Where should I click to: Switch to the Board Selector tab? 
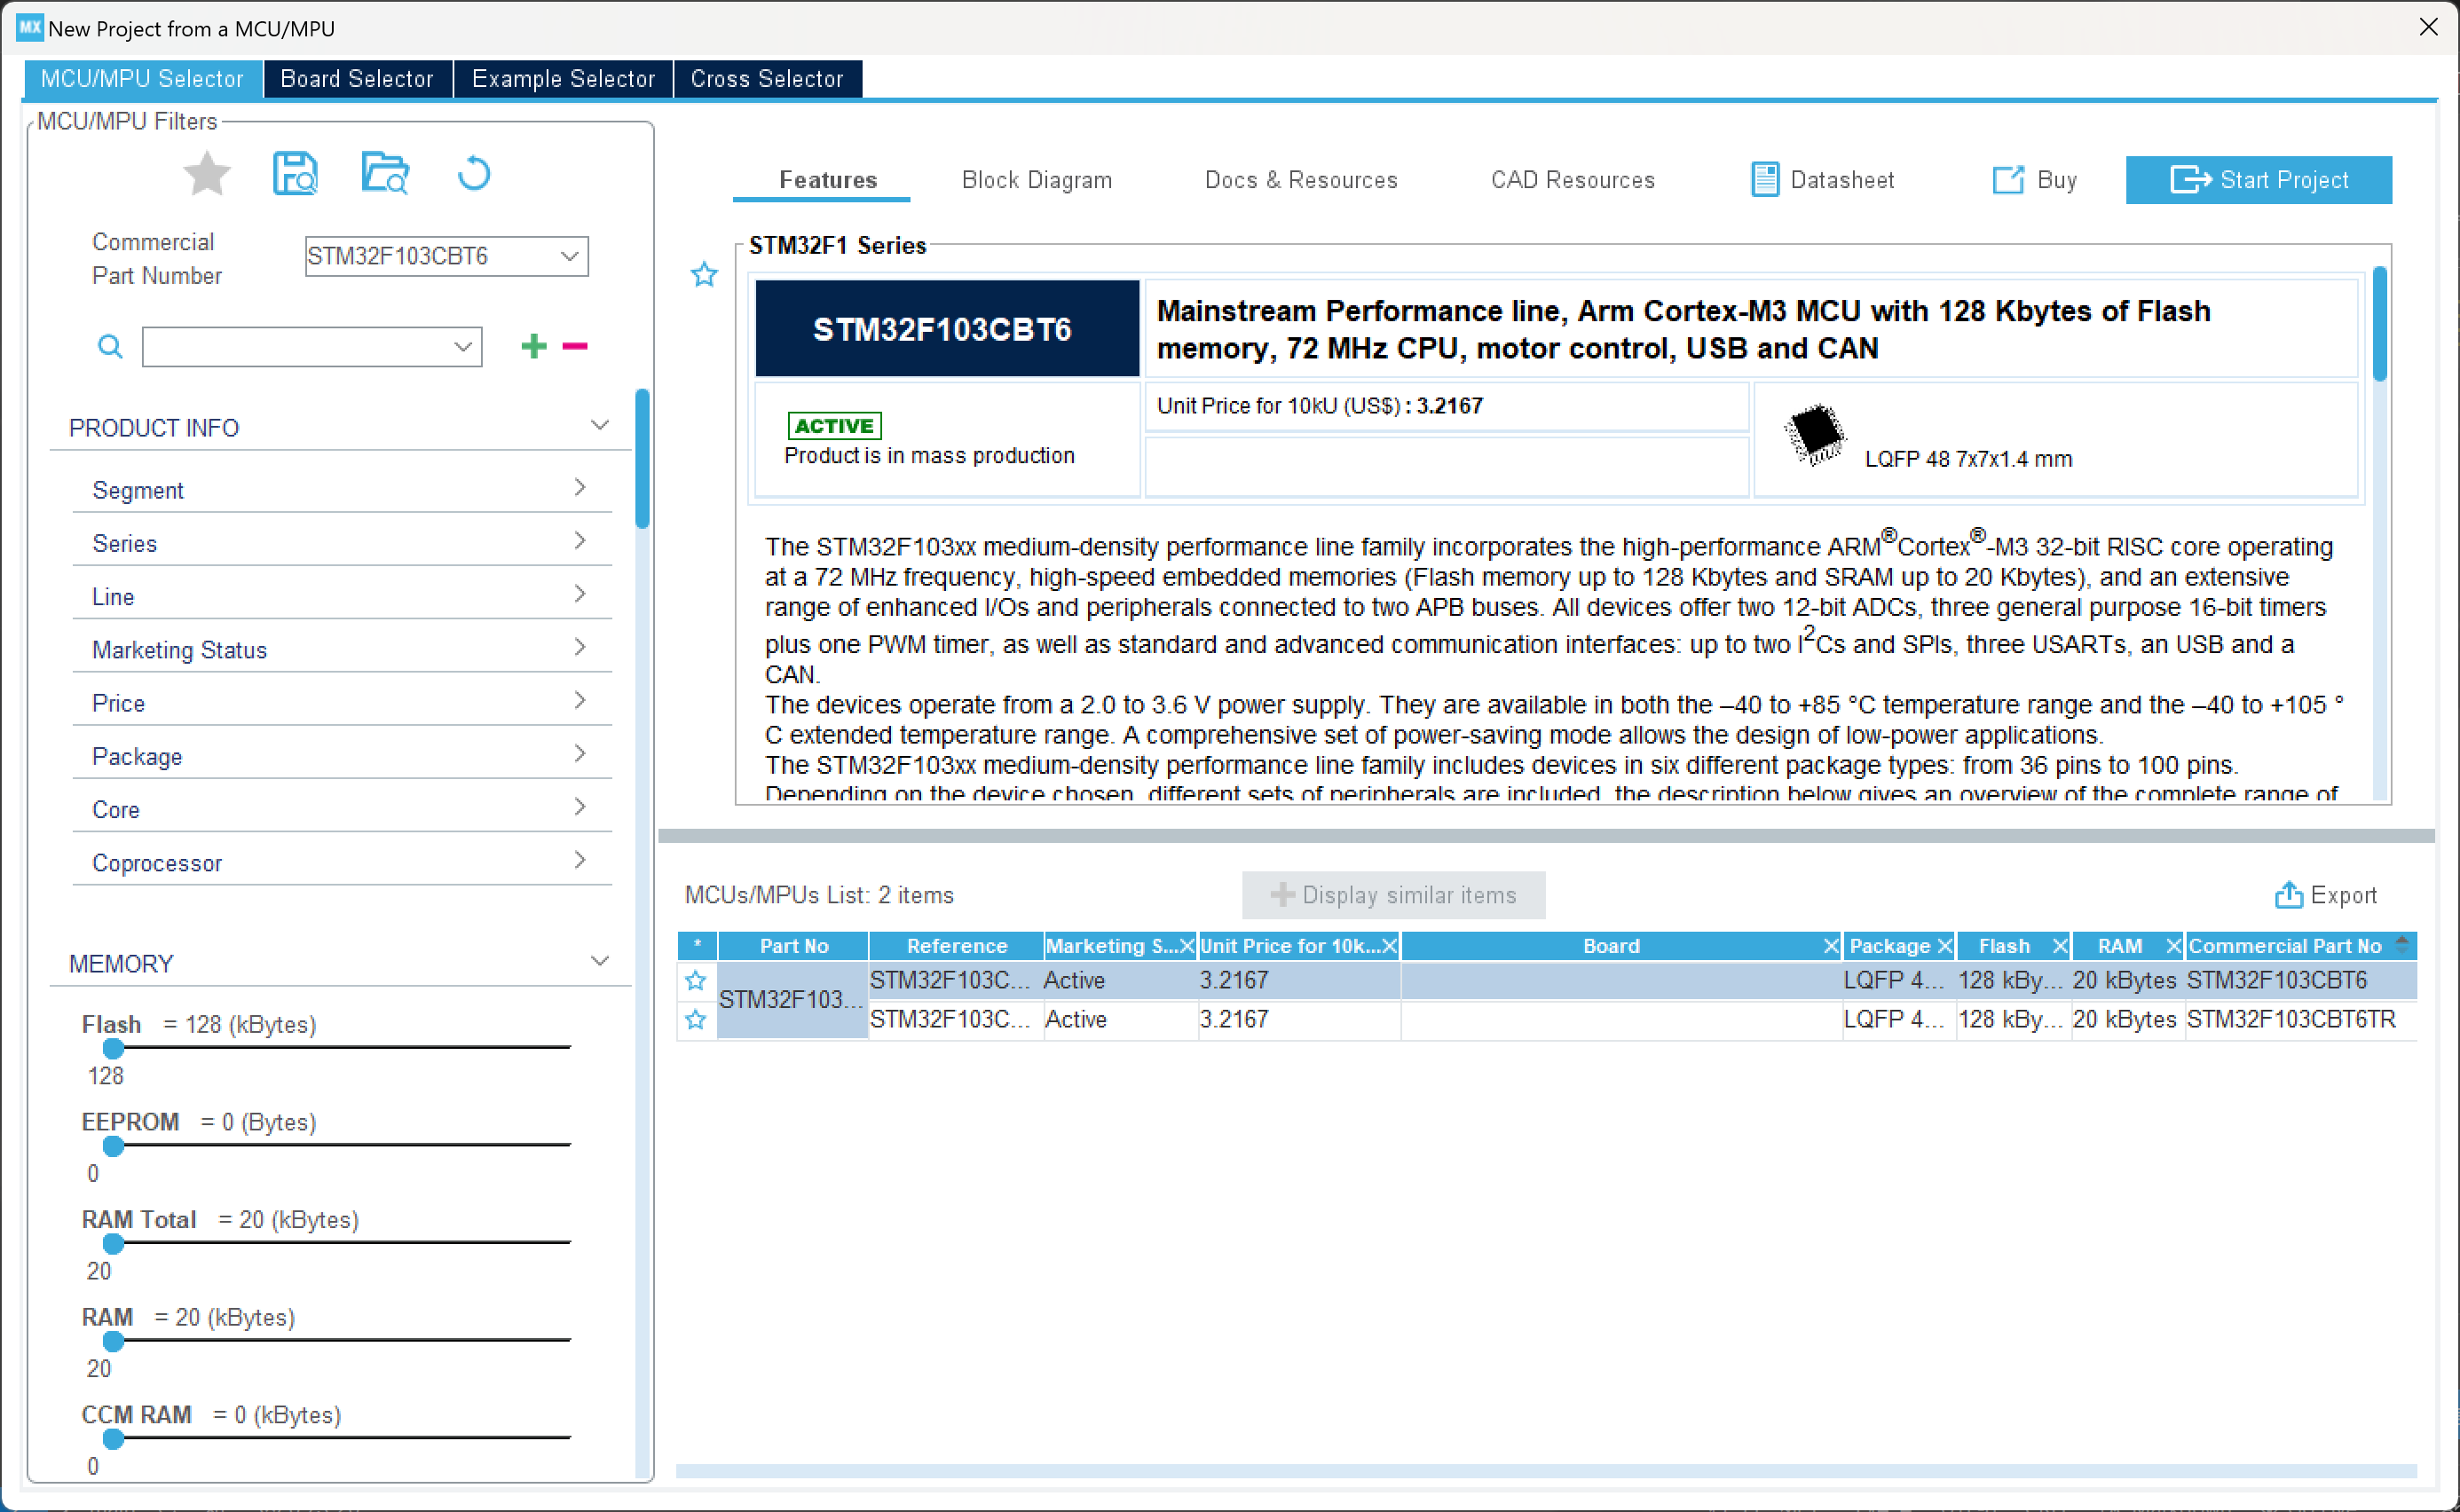357,78
